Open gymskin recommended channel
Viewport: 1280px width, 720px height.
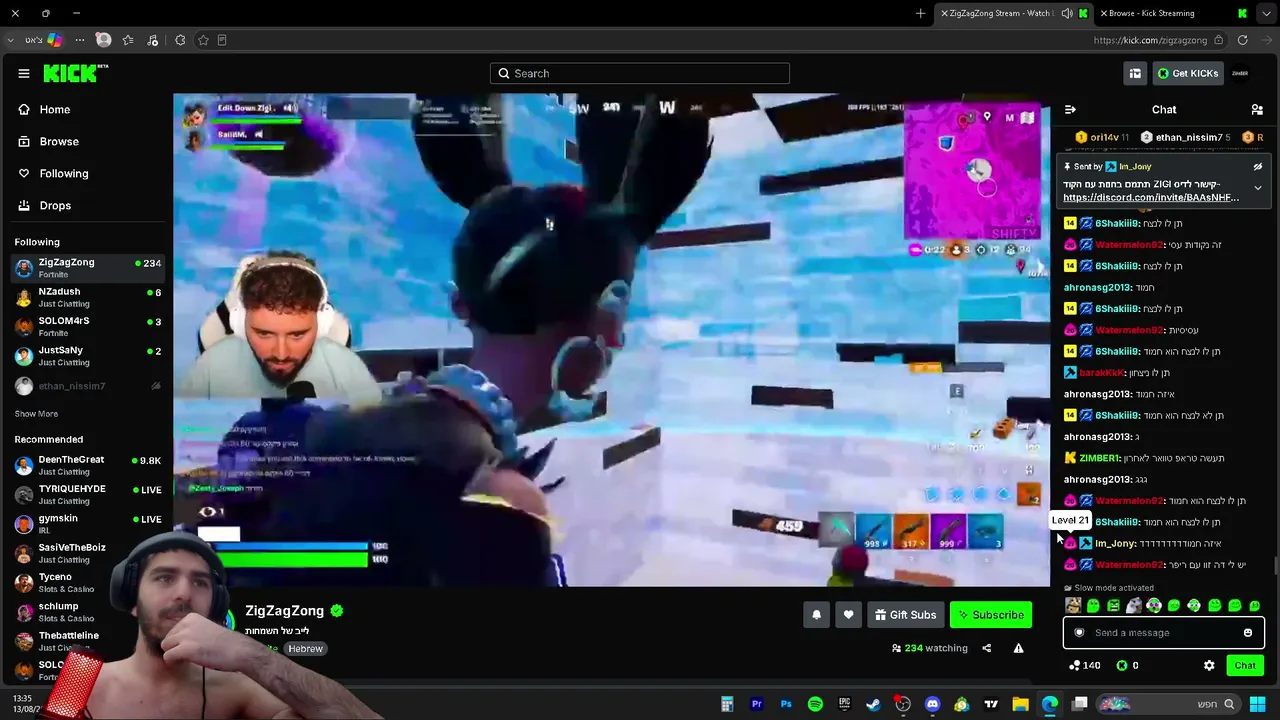pos(88,523)
